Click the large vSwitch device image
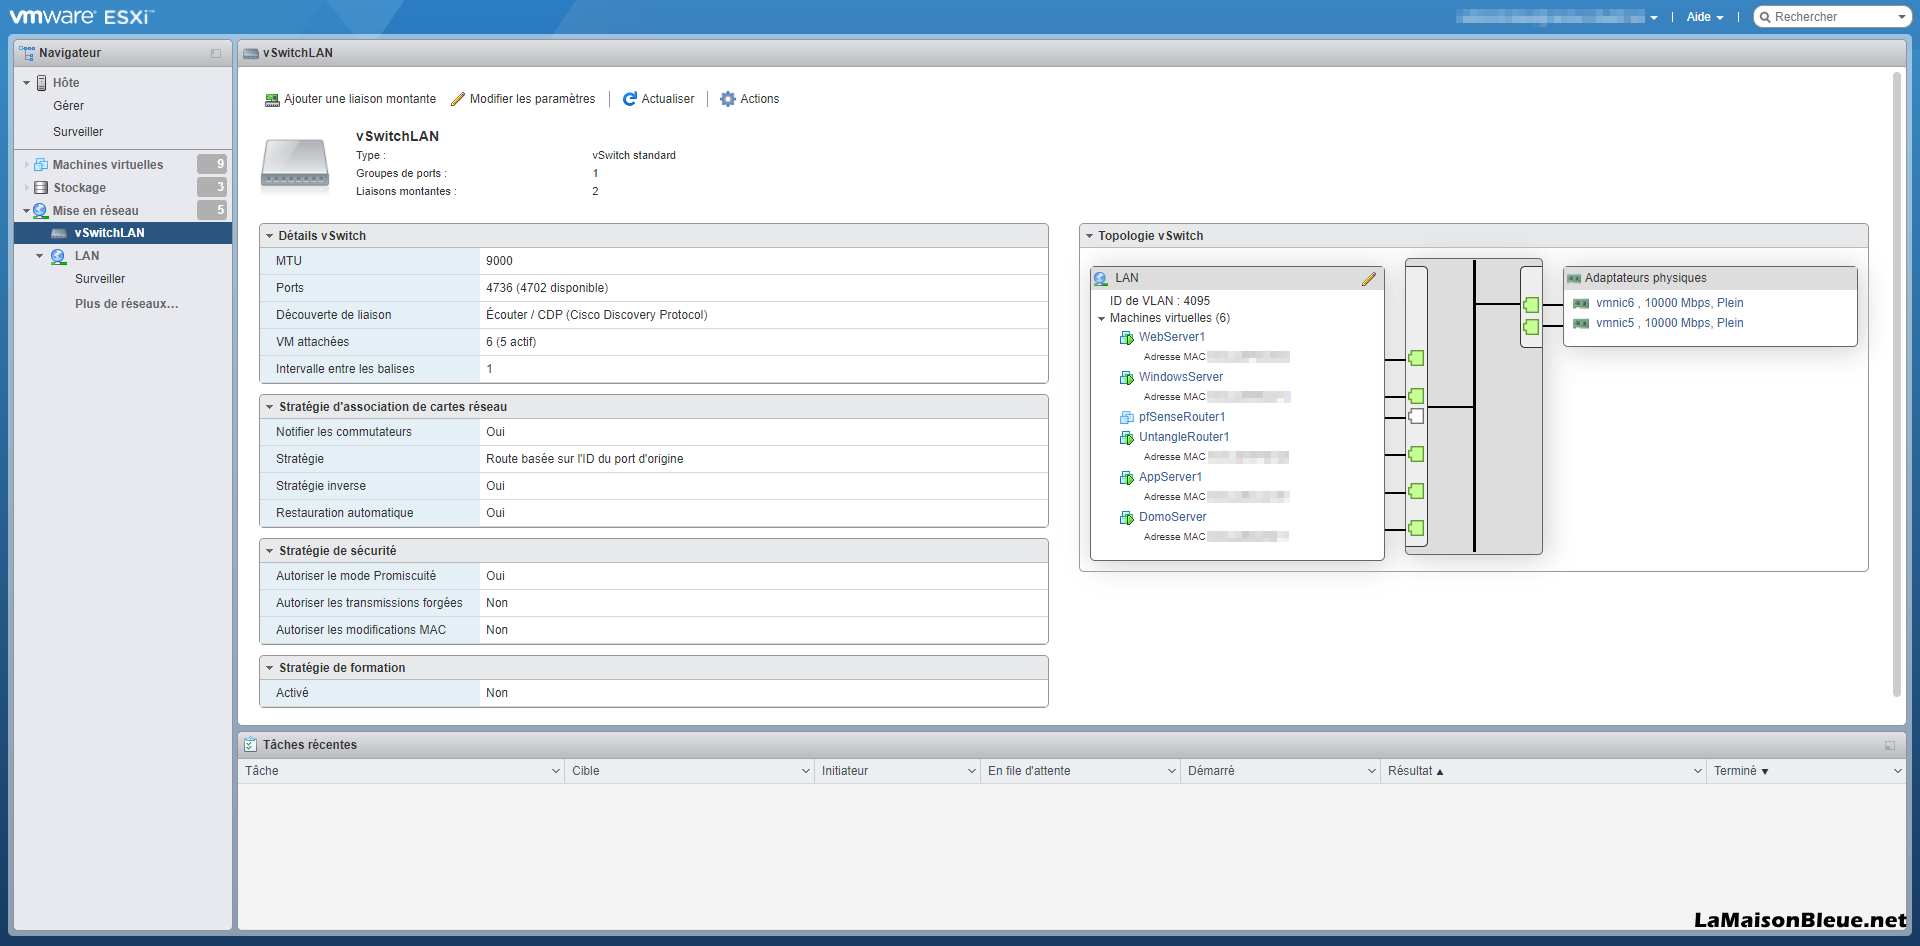This screenshot has height=946, width=1920. pyautogui.click(x=295, y=165)
